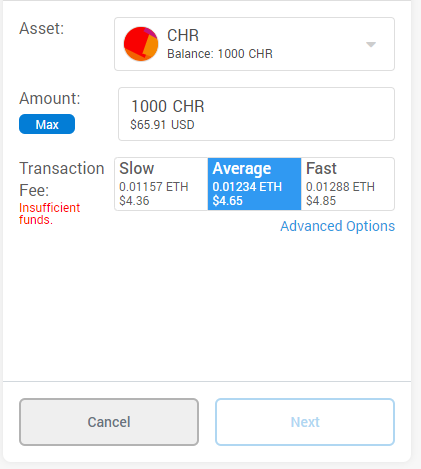The height and width of the screenshot is (469, 421).
Task: Click the Asset: field label
Action: 41,28
